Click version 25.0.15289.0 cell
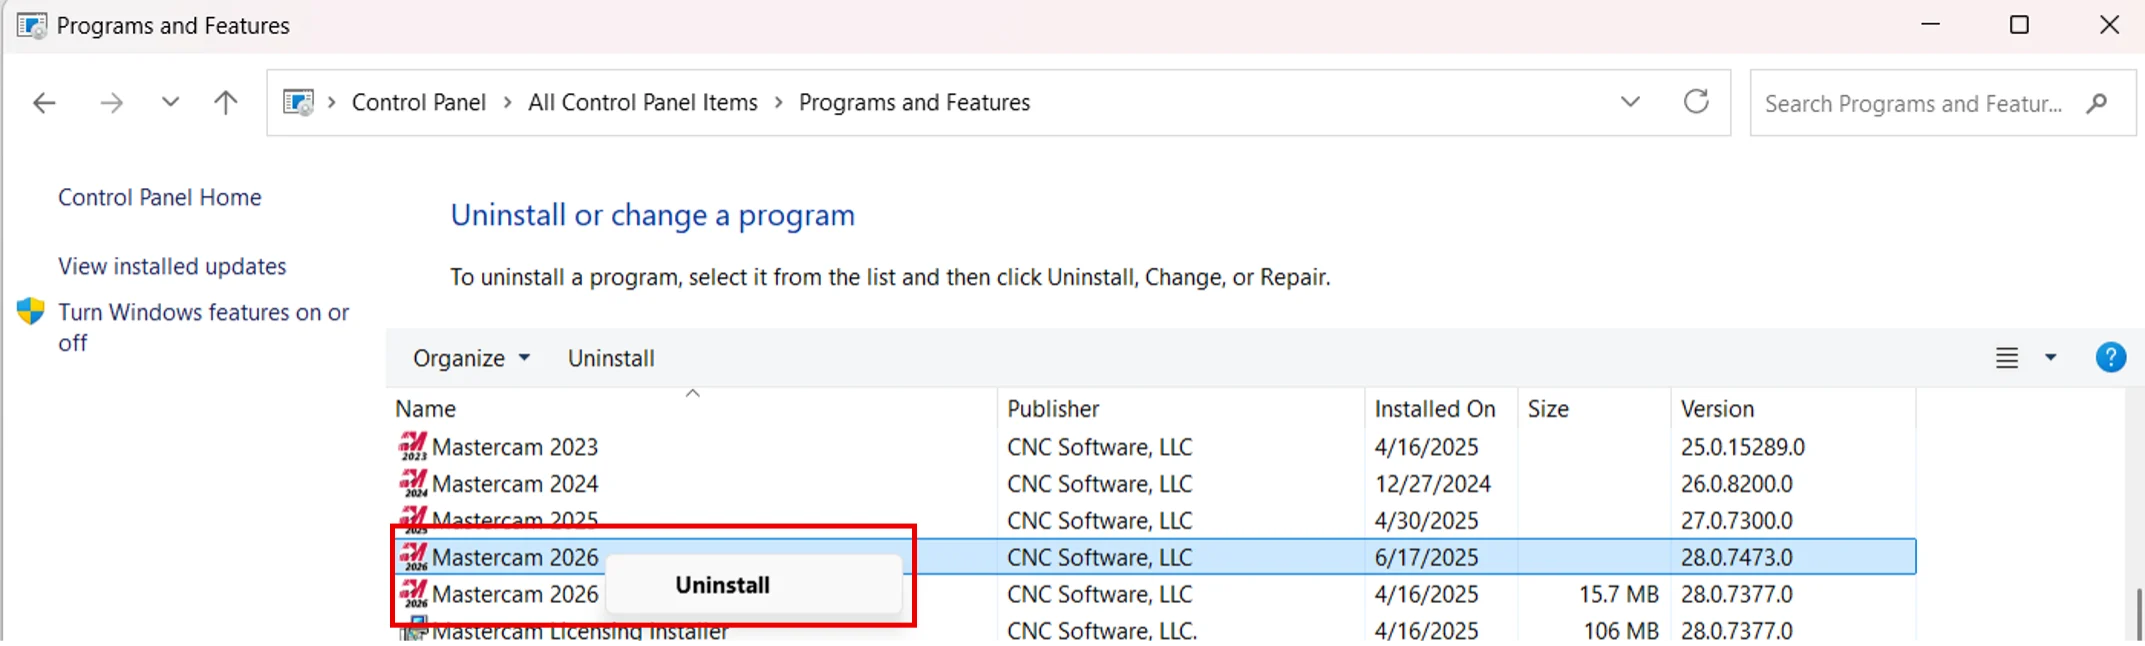Viewport: 2145px width, 646px height. [x=1742, y=446]
